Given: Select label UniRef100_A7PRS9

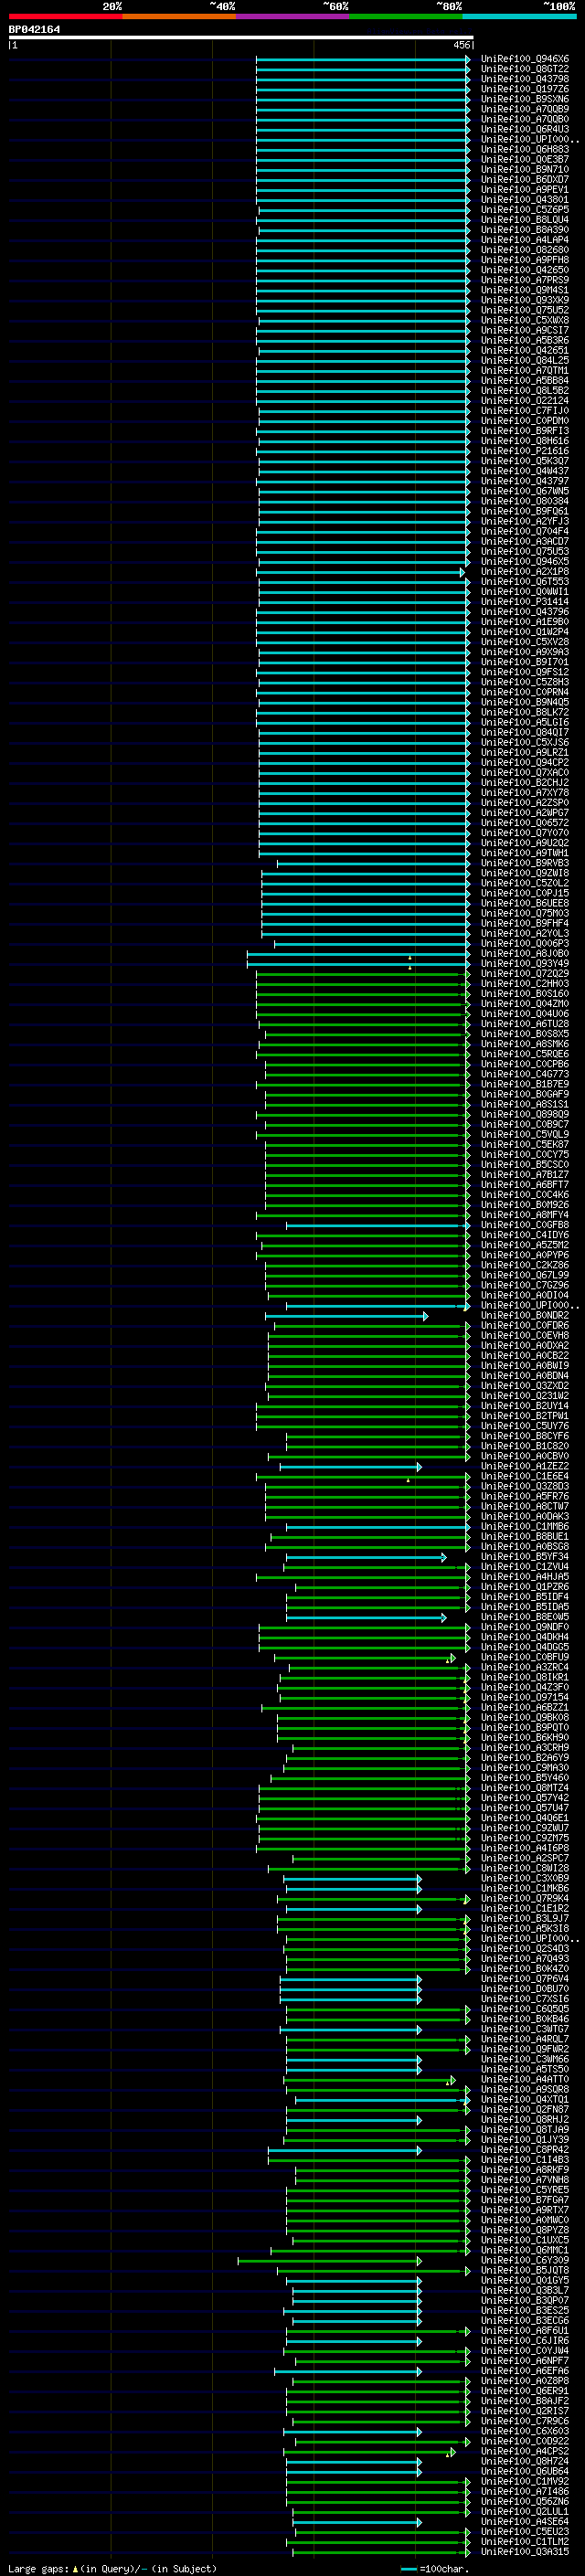Looking at the screenshot, I should (x=524, y=280).
